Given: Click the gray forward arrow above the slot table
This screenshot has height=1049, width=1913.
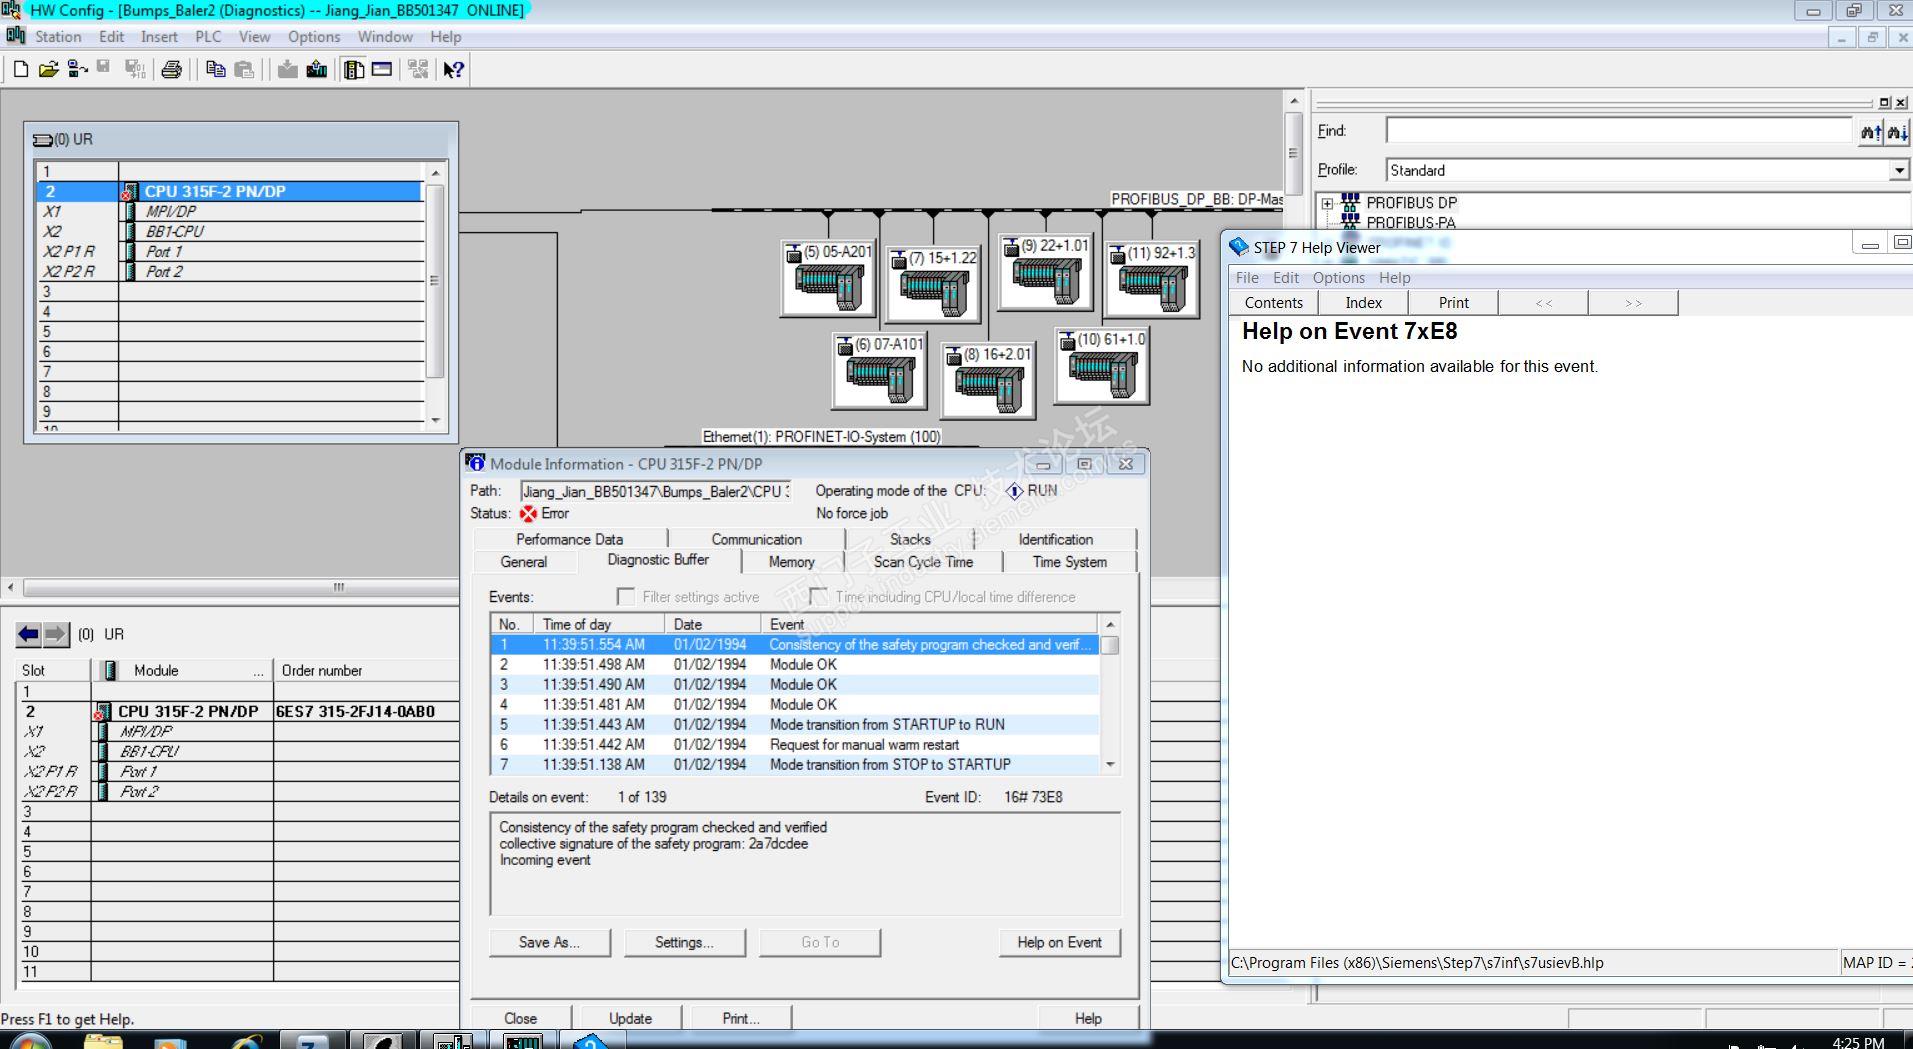Looking at the screenshot, I should pos(56,634).
